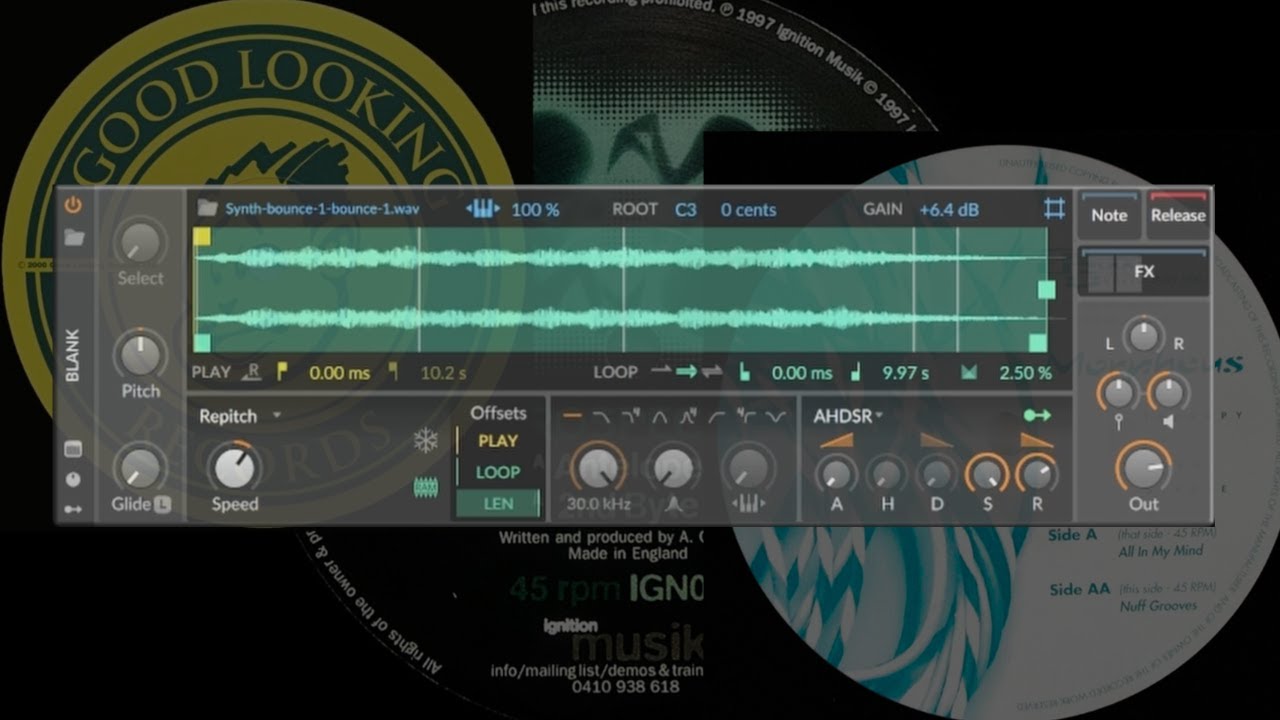This screenshot has height=720, width=1280.
Task: Select the green loop start marker at left
Action: pos(202,343)
